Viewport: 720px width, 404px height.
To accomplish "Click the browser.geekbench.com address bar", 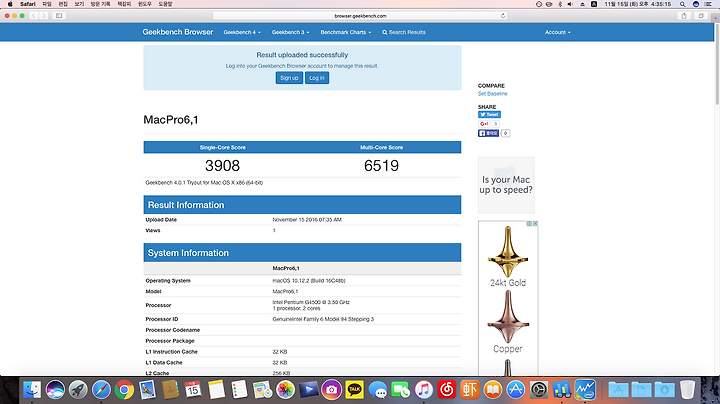I will coord(360,16).
